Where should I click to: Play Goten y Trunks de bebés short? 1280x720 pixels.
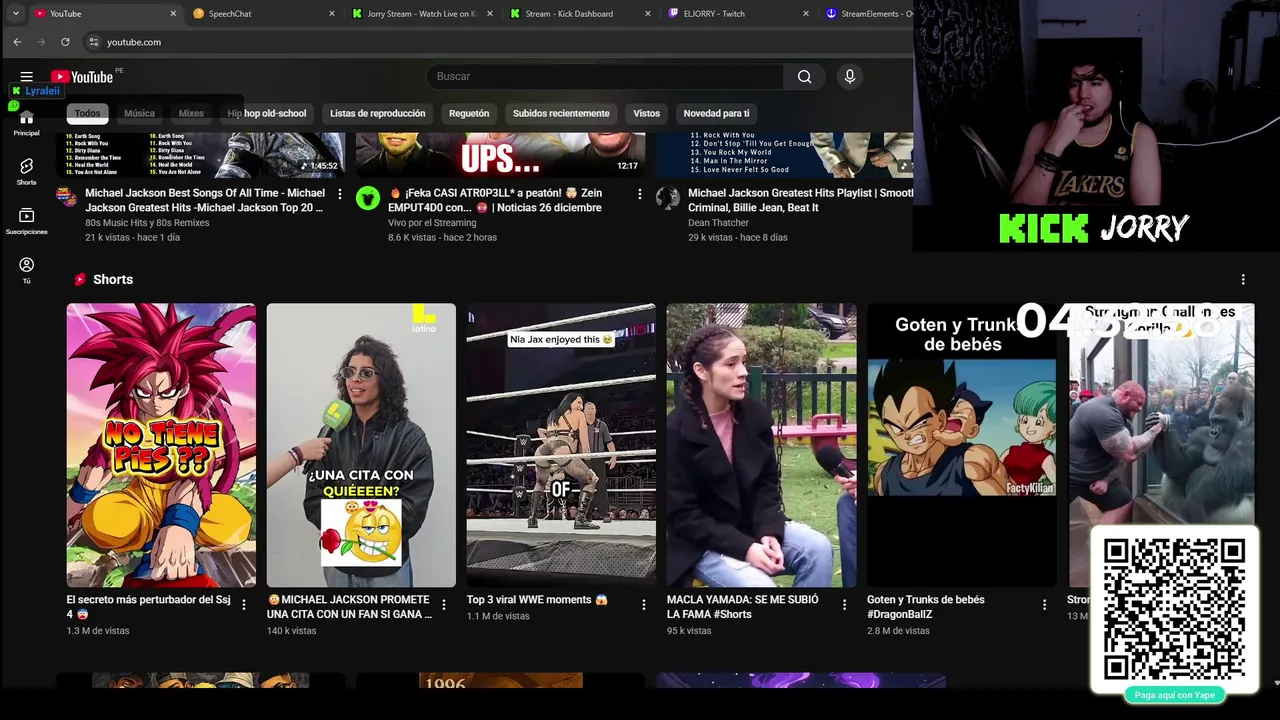961,445
